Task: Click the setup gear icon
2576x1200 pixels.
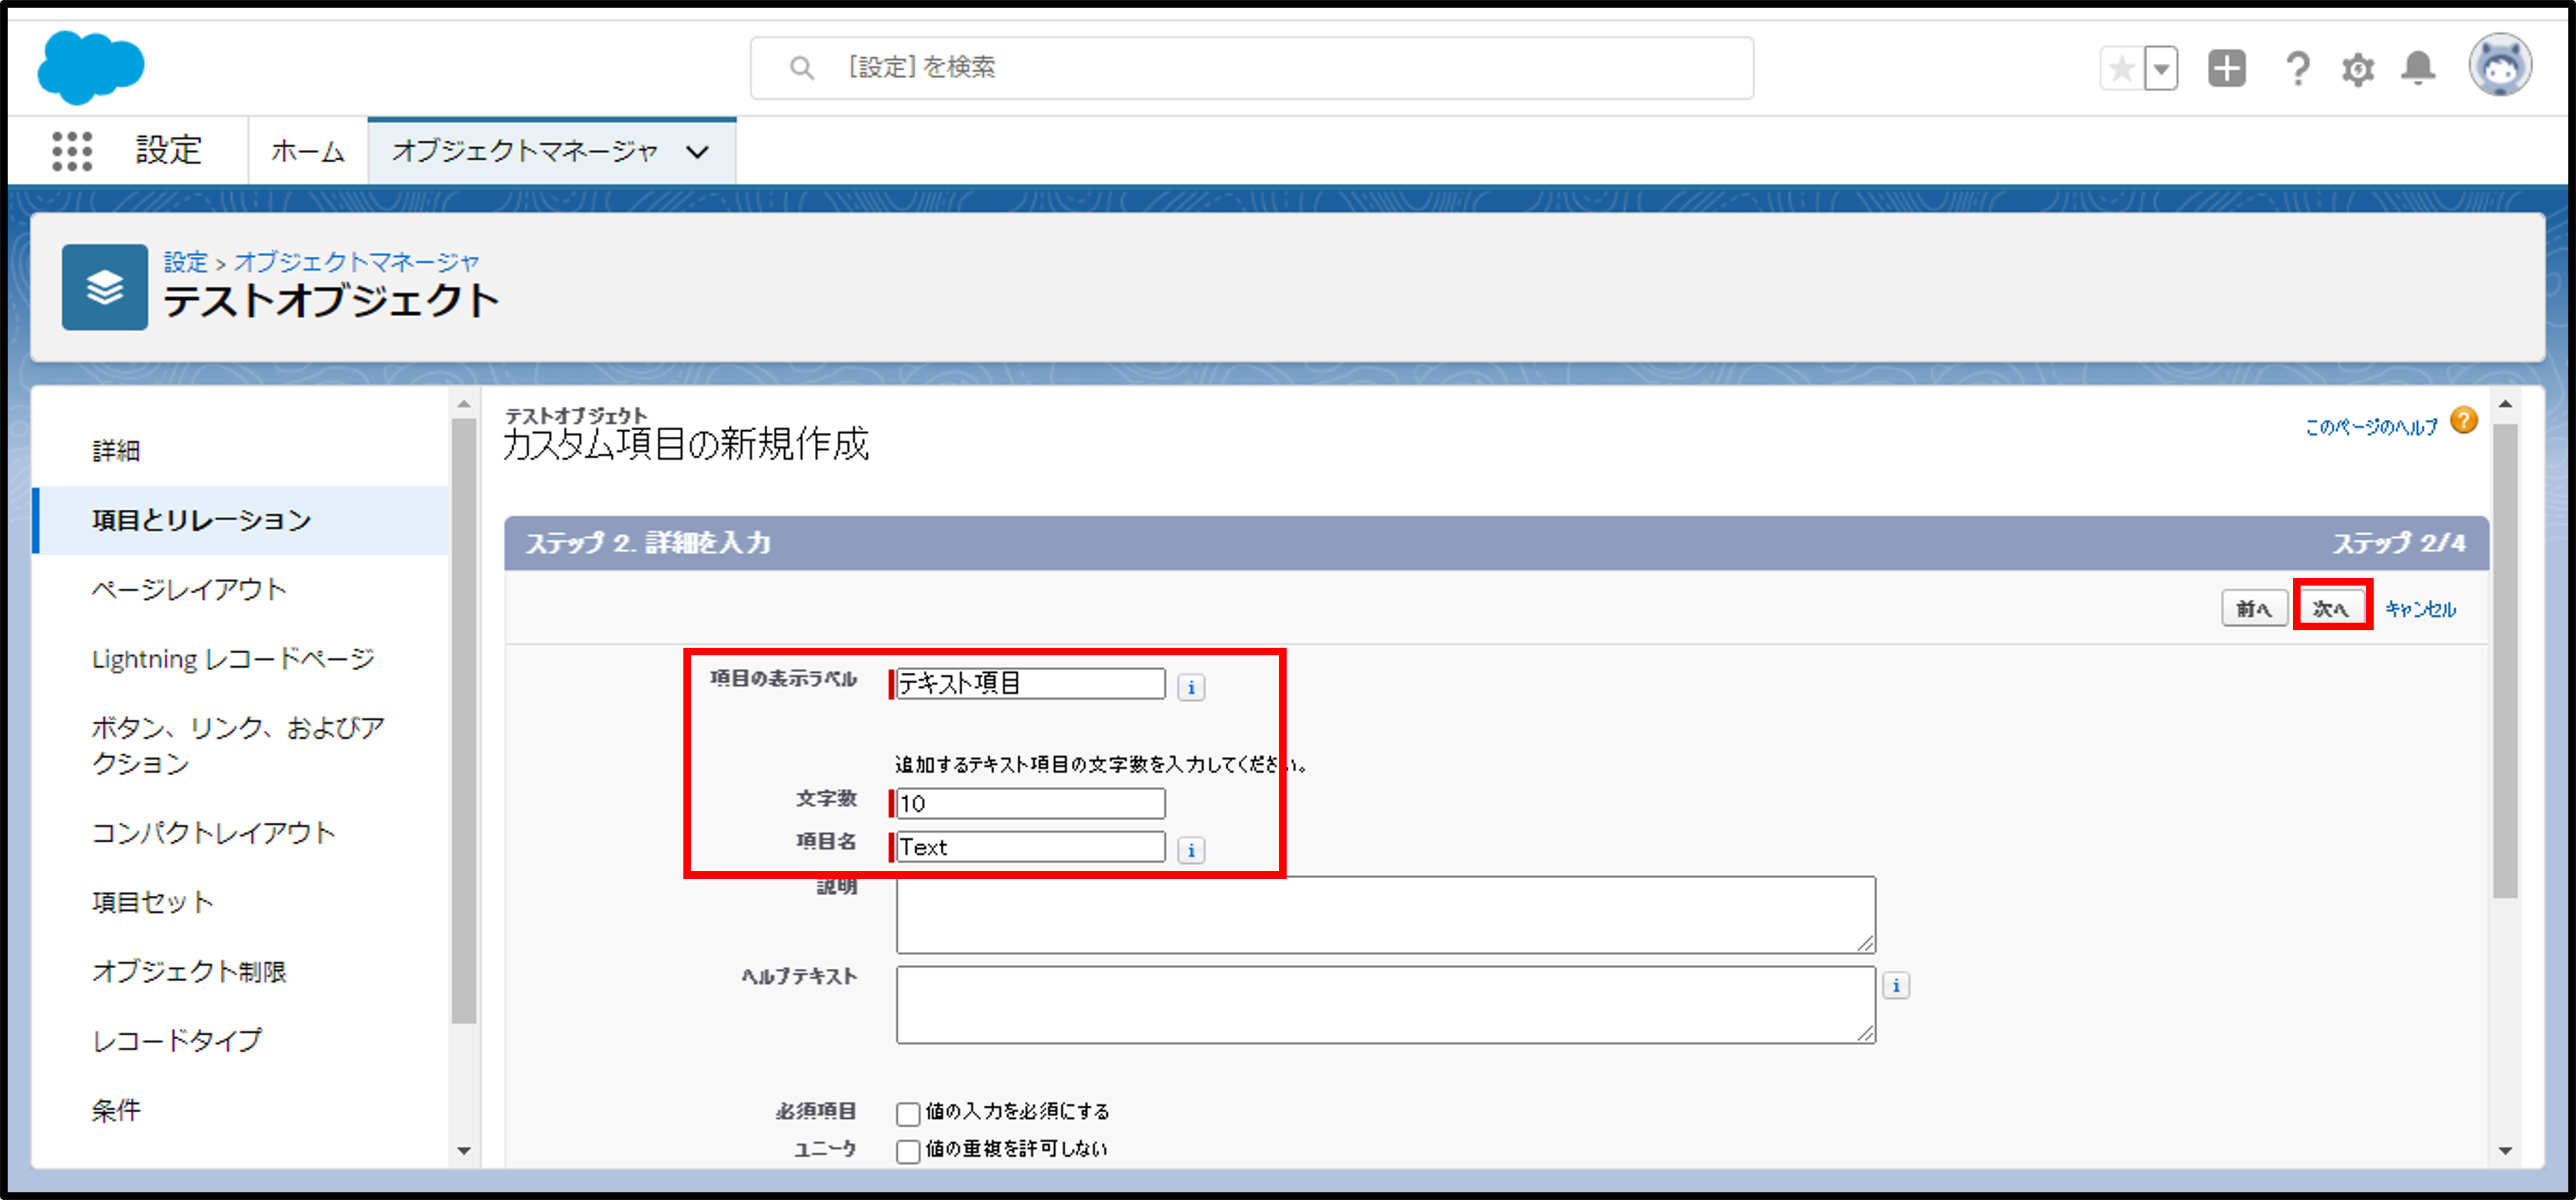Action: [2357, 69]
